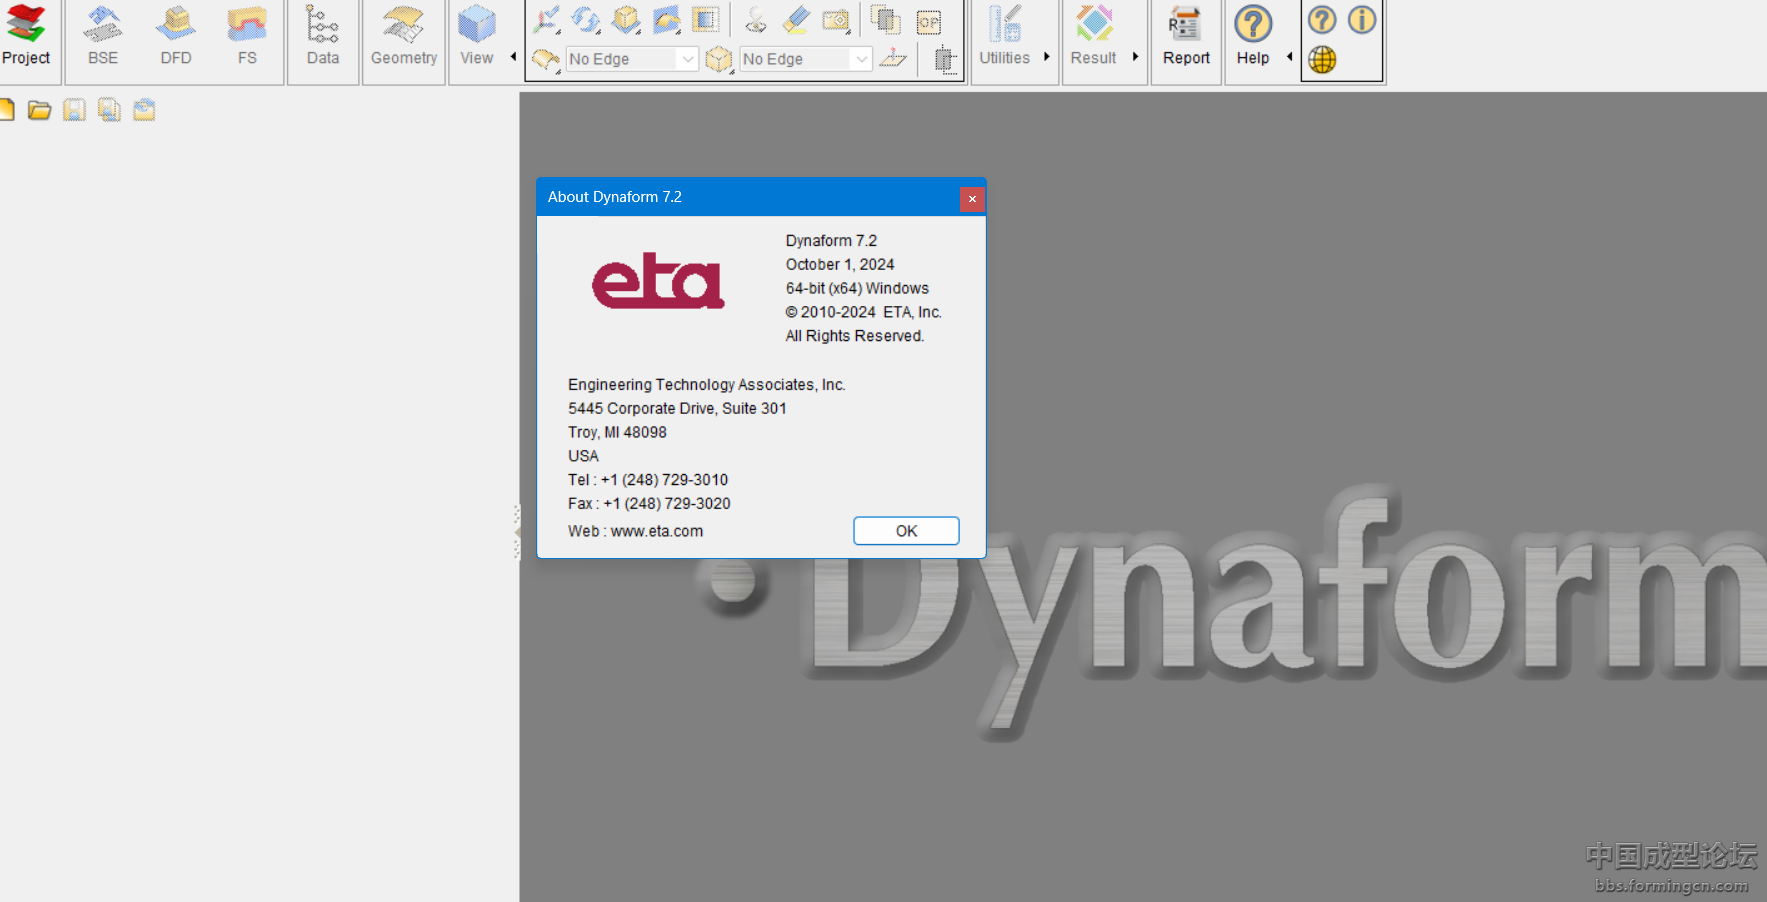Click the '64-bit (x64) Windows' text

coord(857,289)
